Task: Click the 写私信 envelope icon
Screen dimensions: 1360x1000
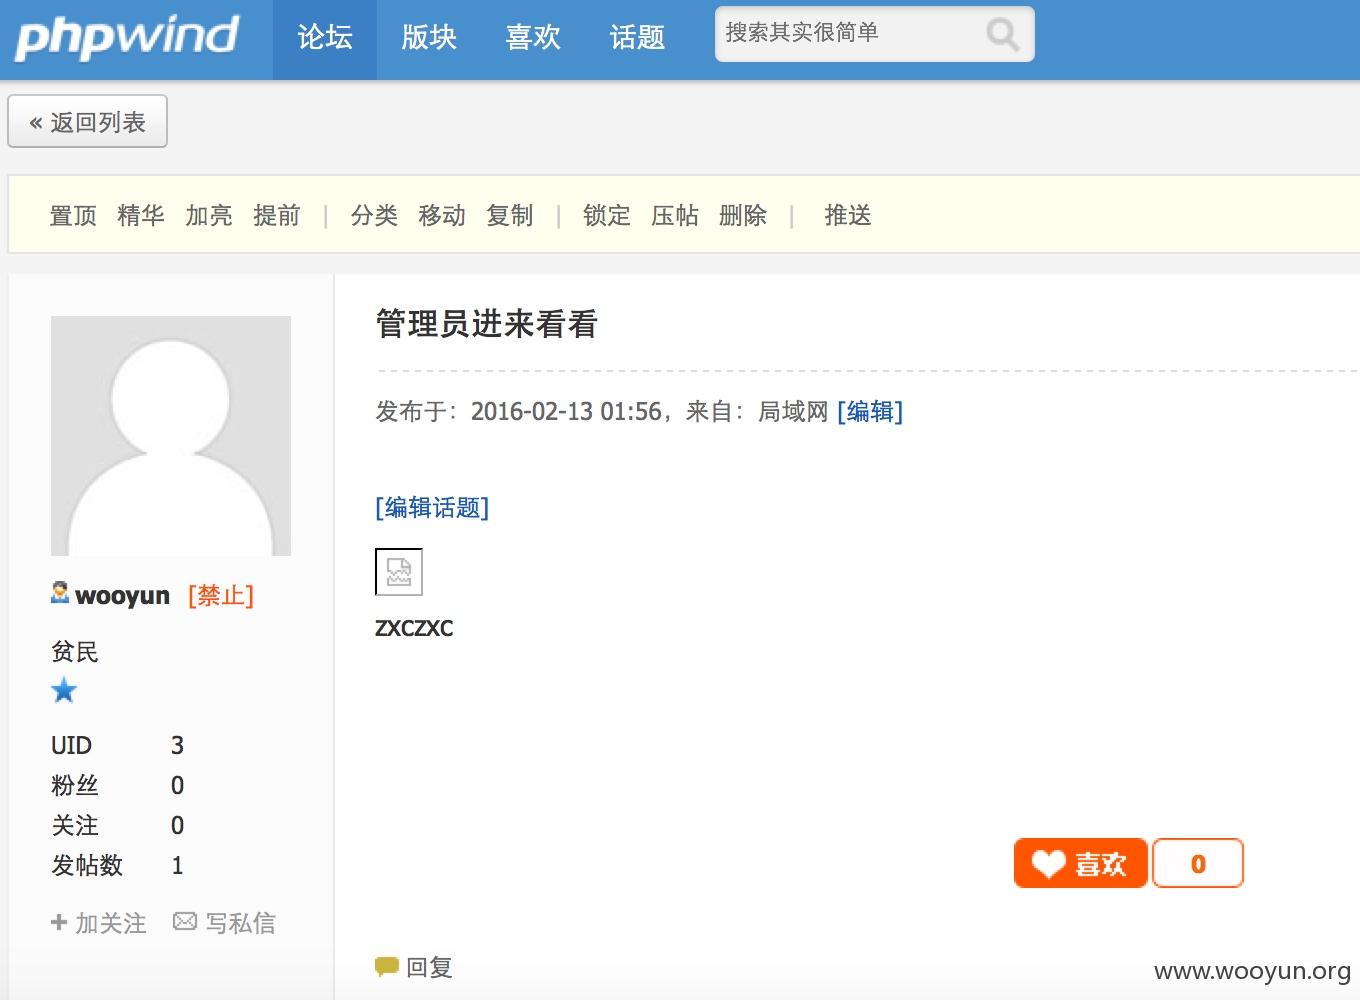Action: pos(185,921)
